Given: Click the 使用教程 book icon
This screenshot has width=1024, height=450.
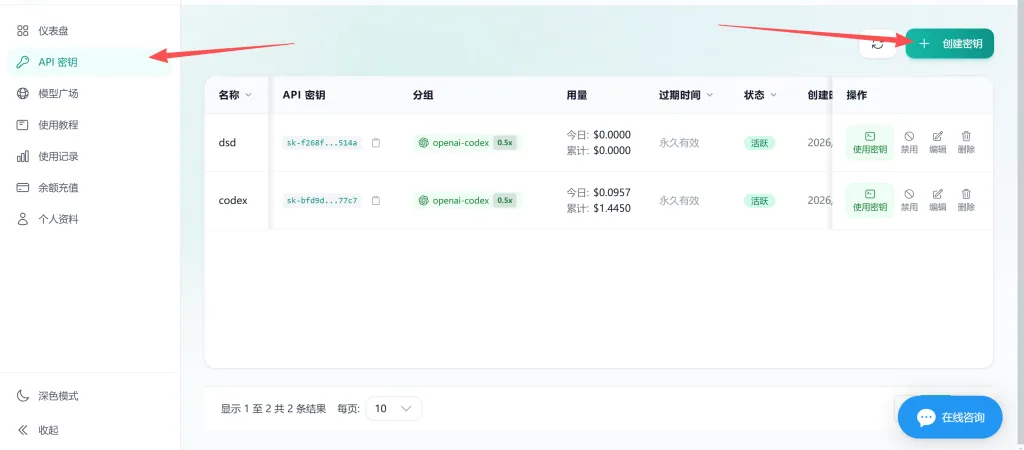Looking at the screenshot, I should [x=23, y=125].
